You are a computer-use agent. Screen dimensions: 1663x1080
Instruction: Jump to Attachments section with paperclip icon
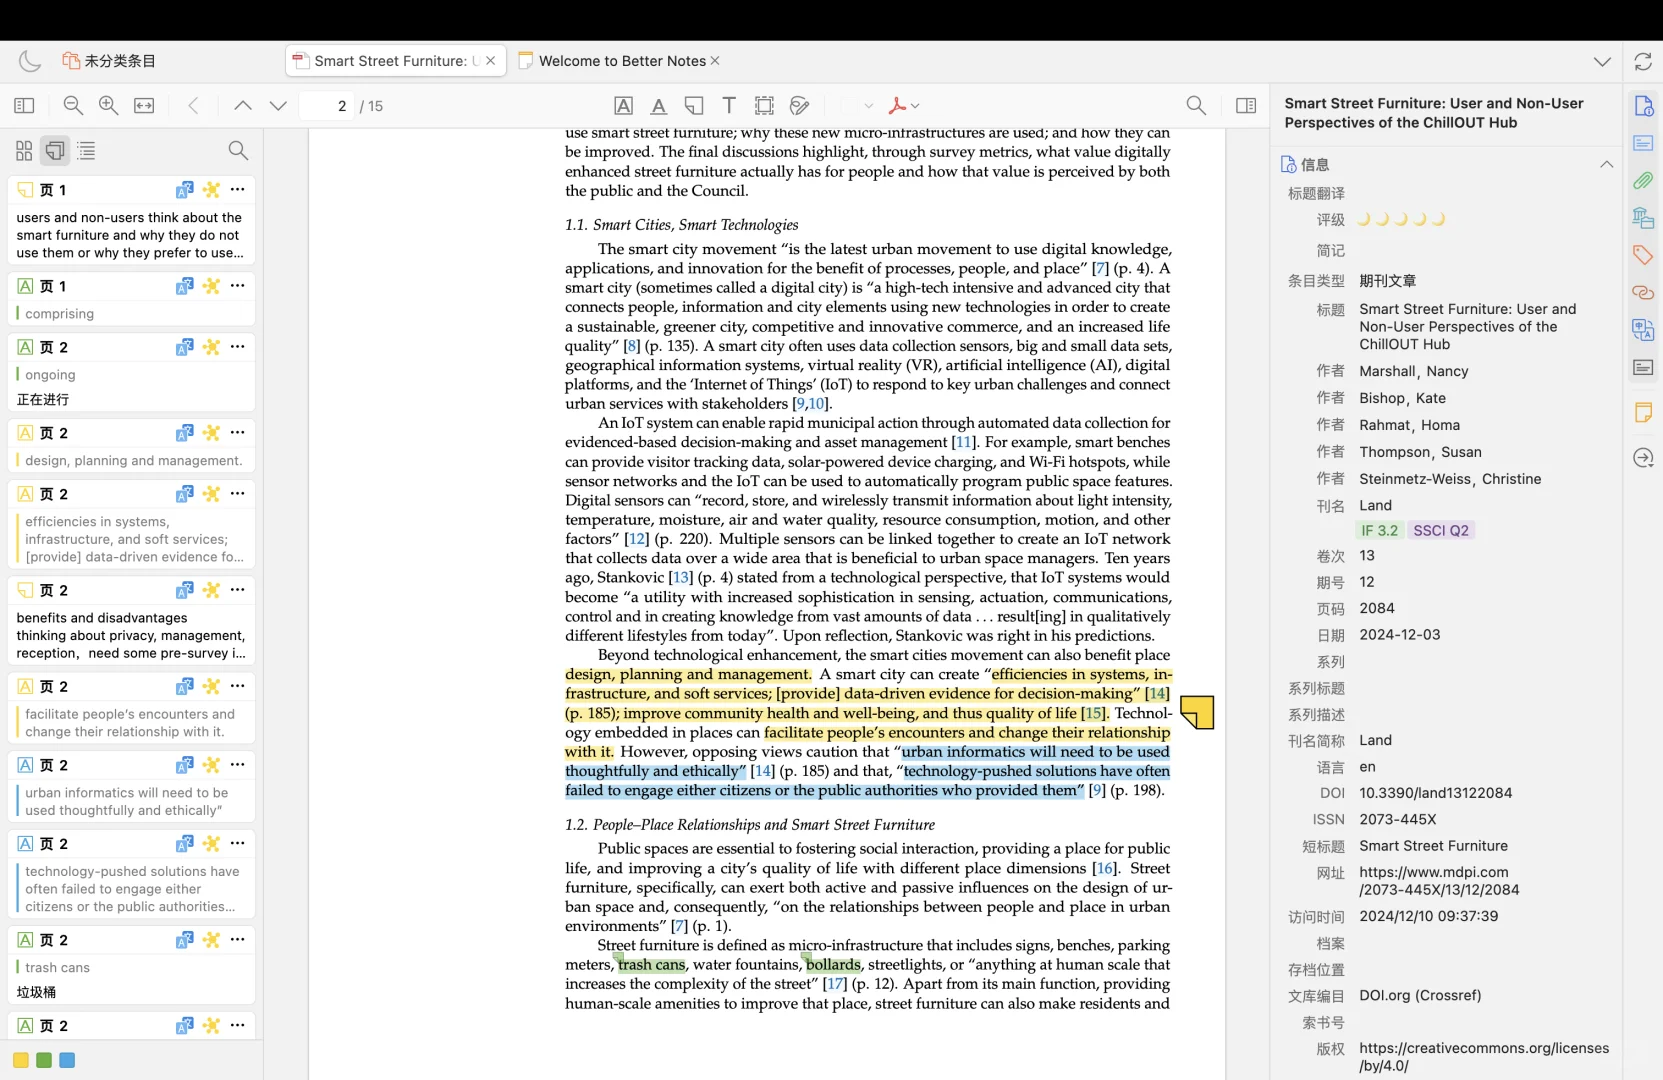pyautogui.click(x=1643, y=181)
